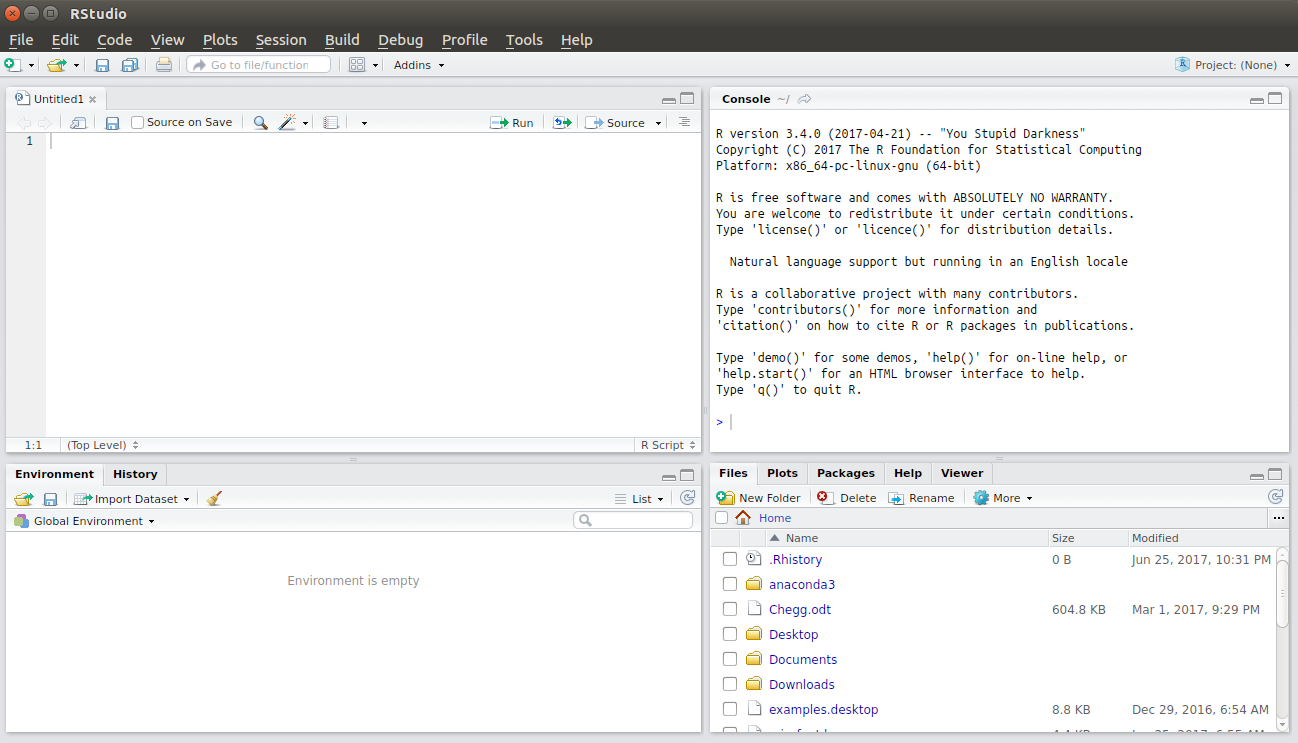Save the current document from the main toolbar

pyautogui.click(x=102, y=65)
